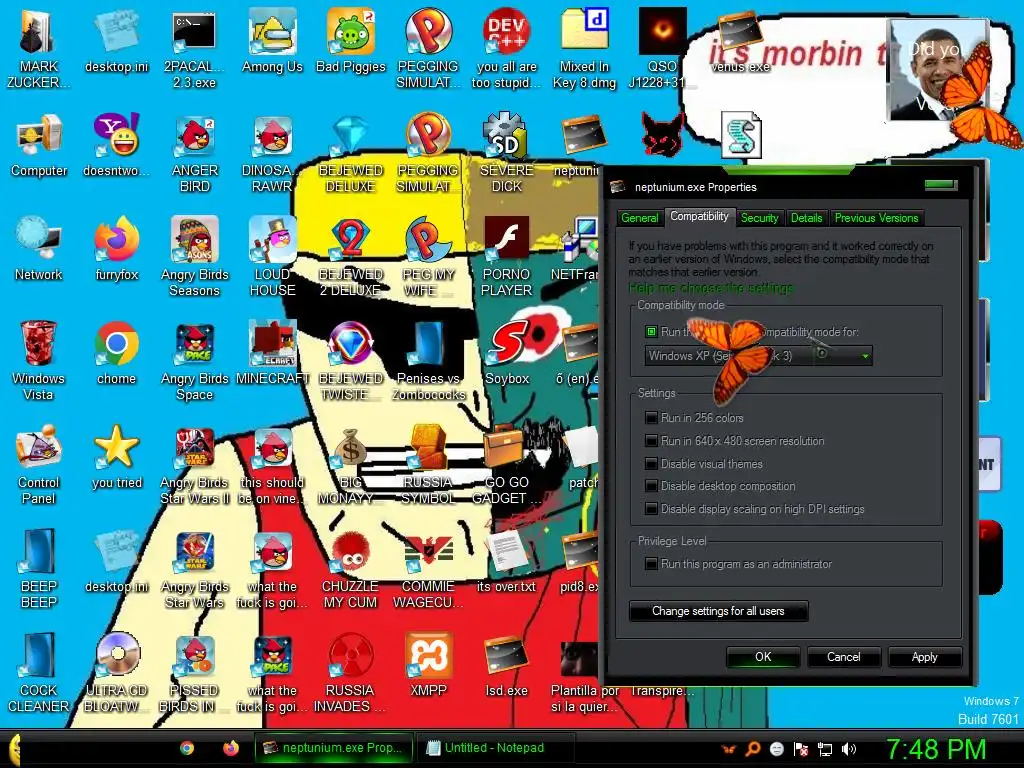Select the PORNO PLAYER Flash icon
Screen dimensions: 1024x768
(507, 257)
